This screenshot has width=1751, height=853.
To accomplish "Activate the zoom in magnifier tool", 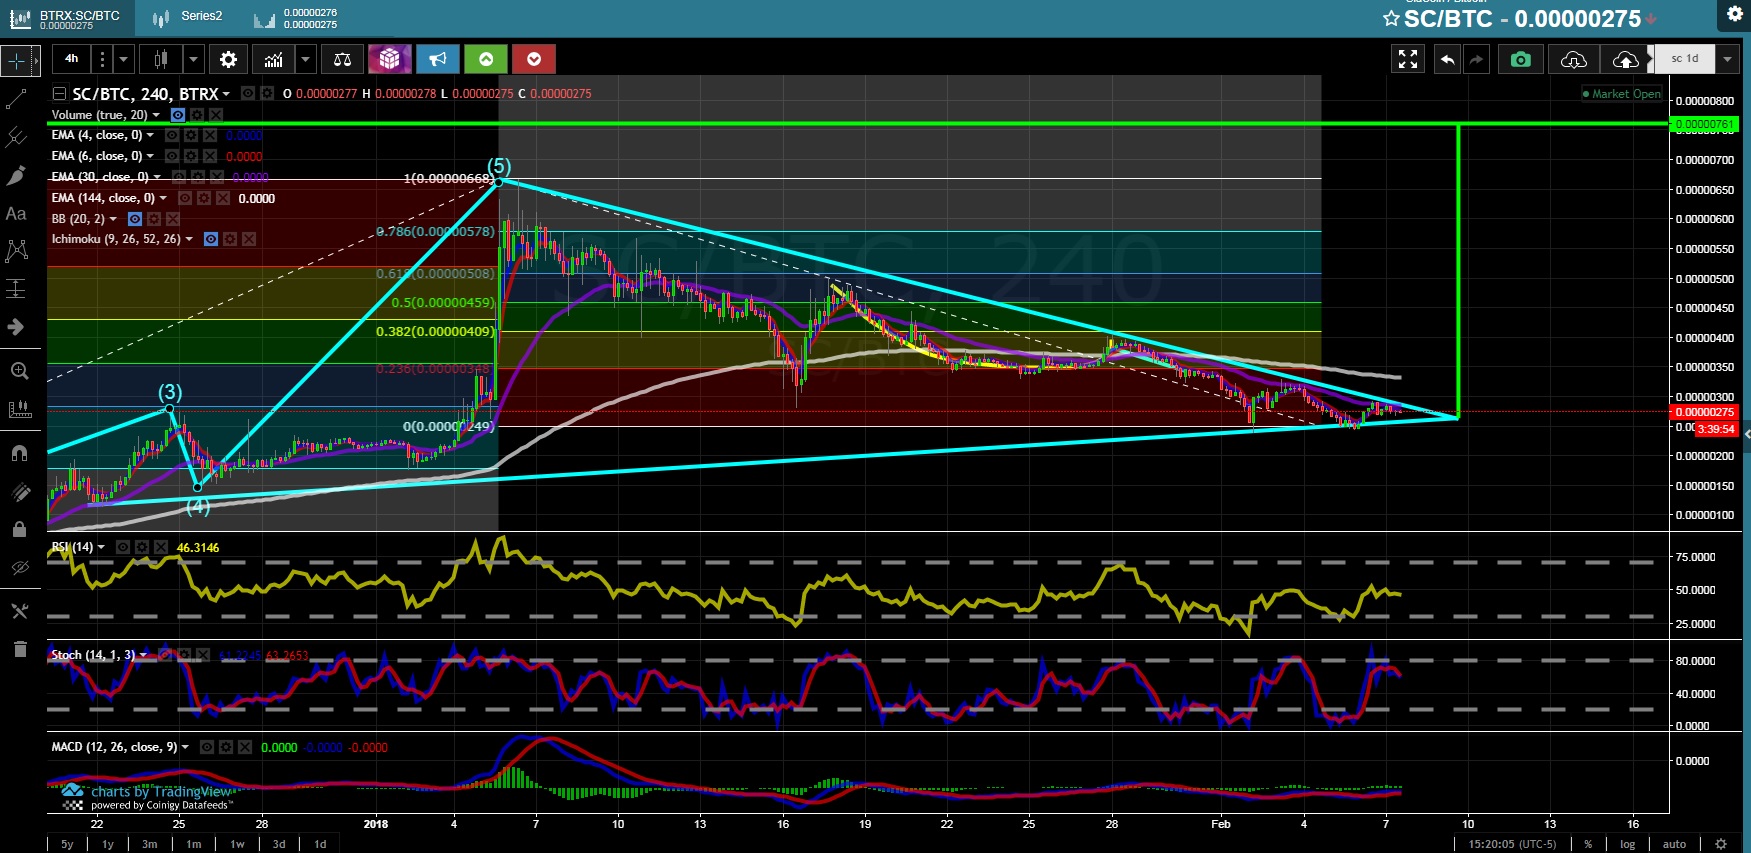I will coord(19,371).
